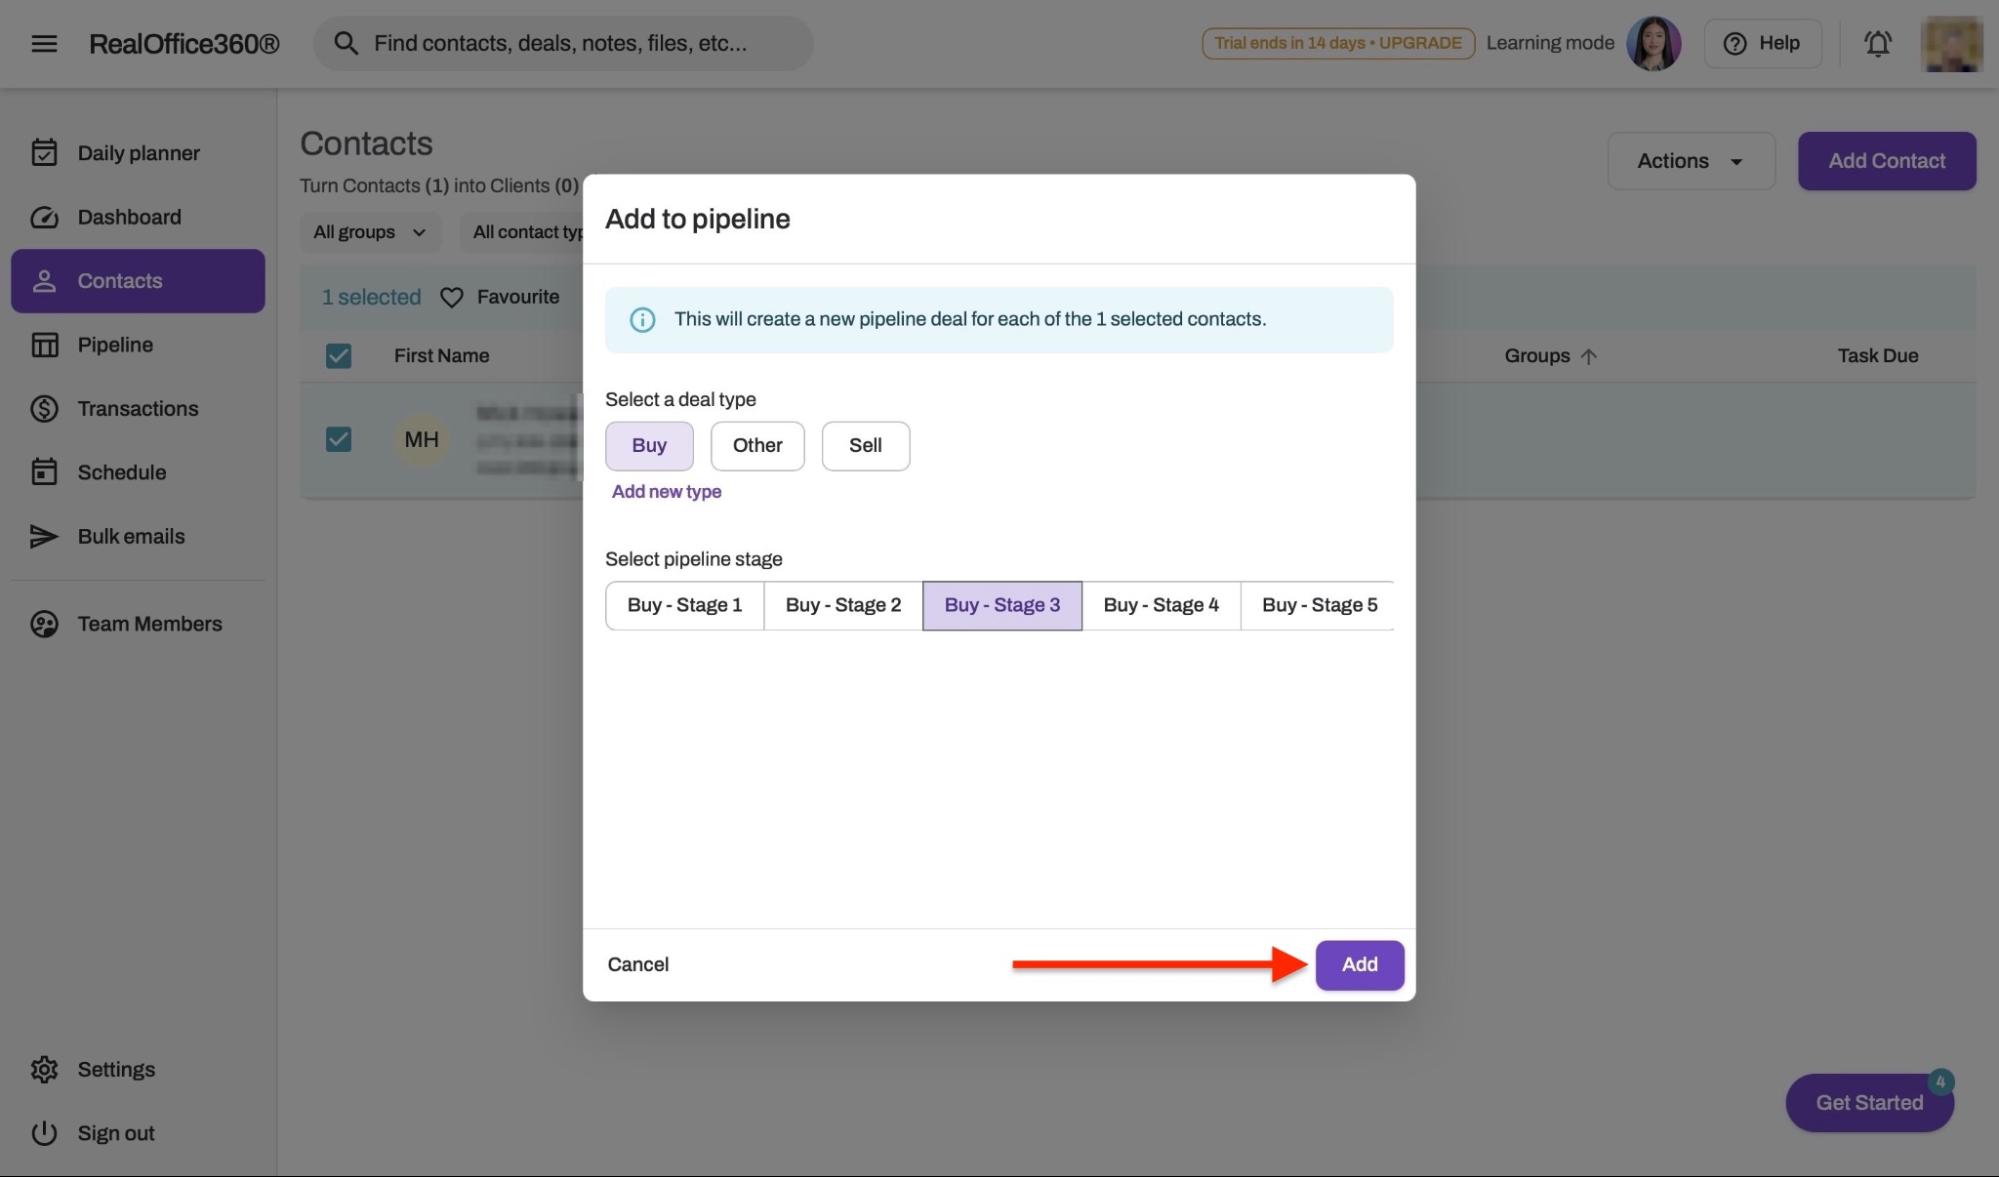Open the Help menu
Viewport: 1999px width, 1177px height.
coord(1762,43)
